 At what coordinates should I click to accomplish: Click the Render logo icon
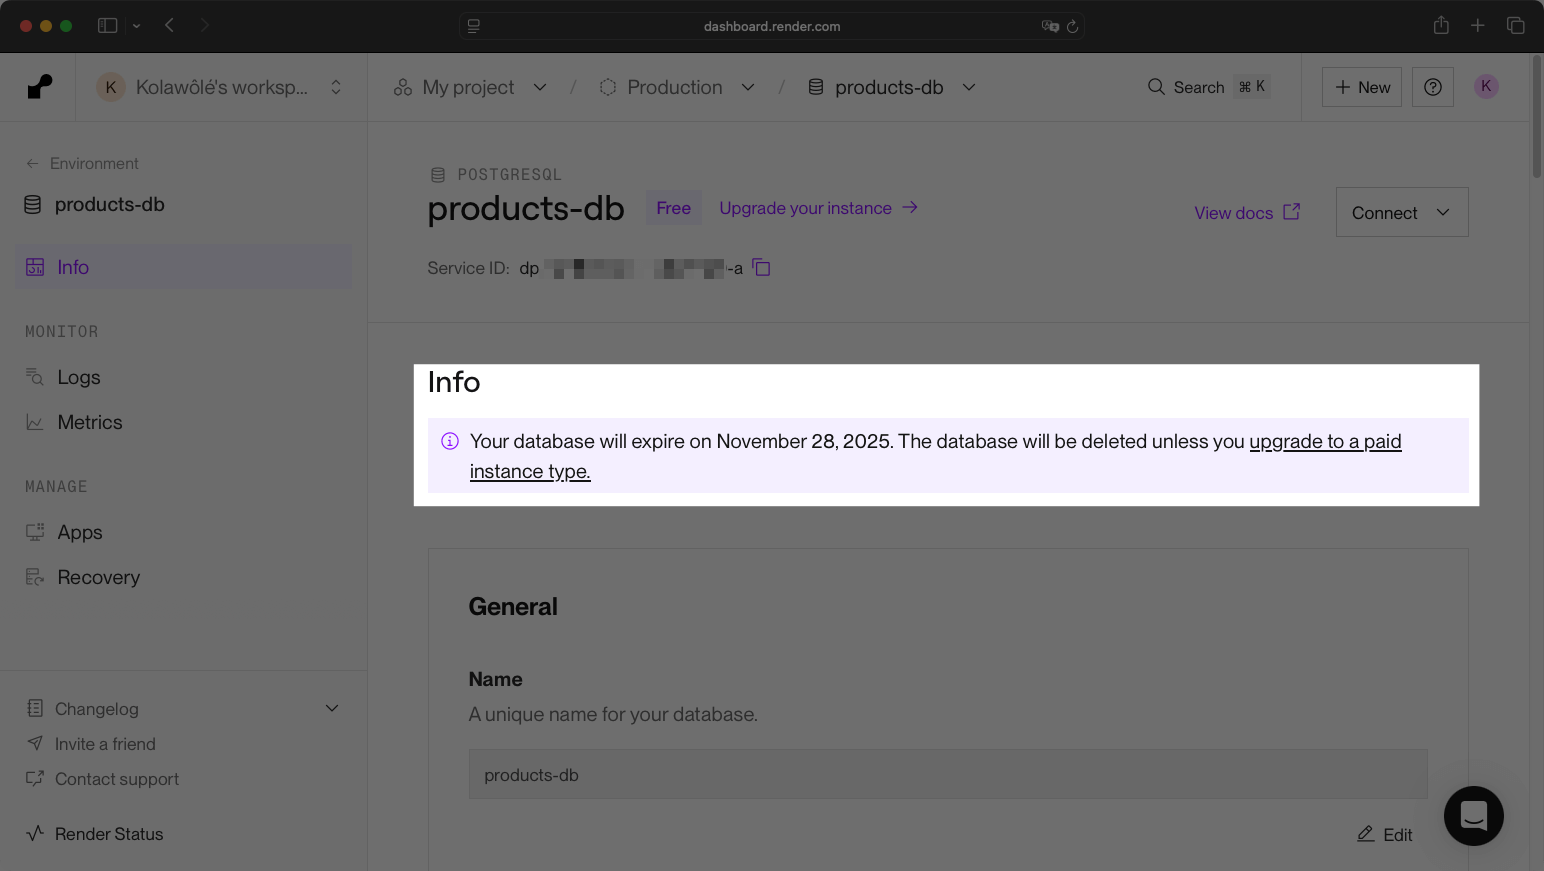click(x=37, y=87)
